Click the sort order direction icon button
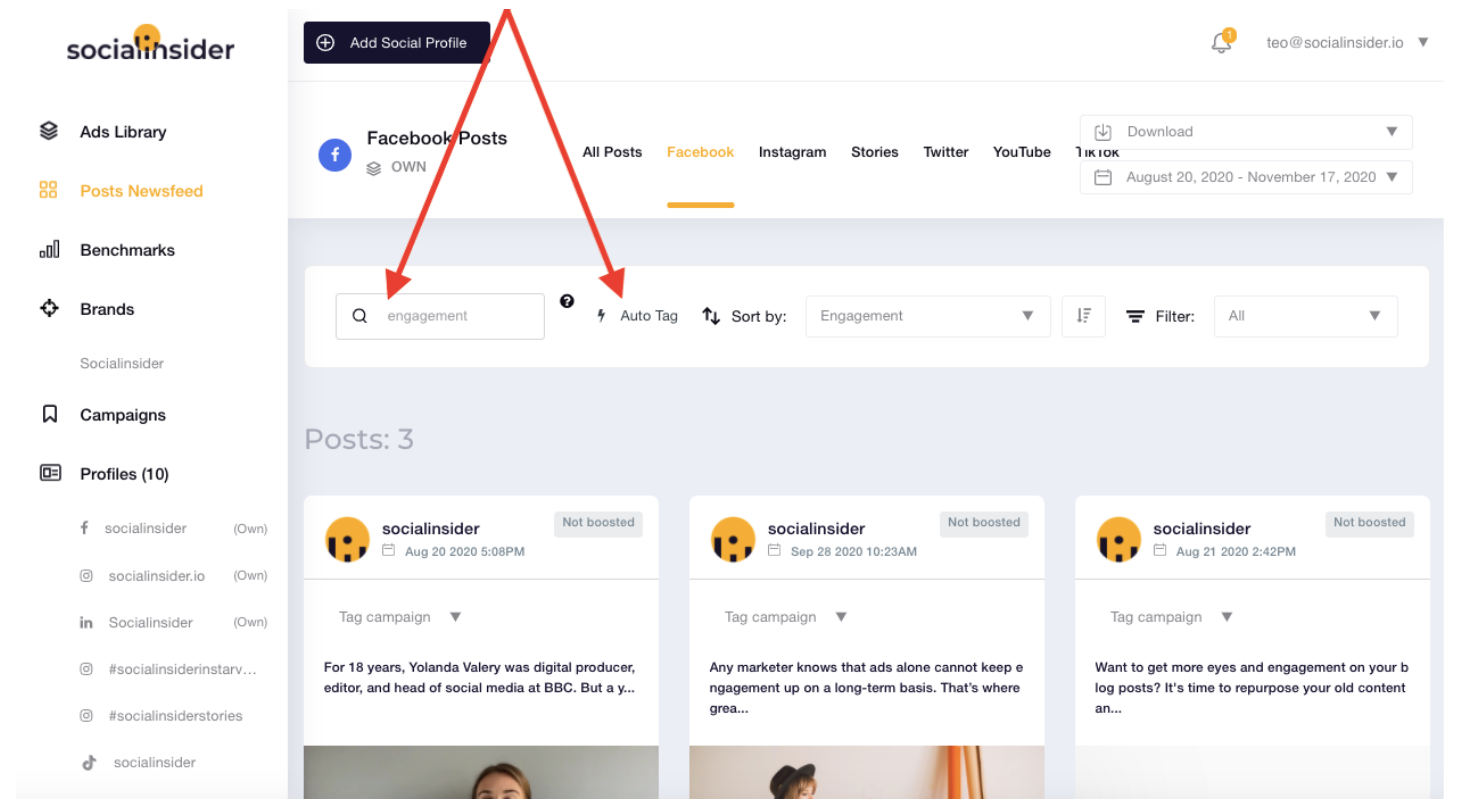The height and width of the screenshot is (800, 1460). [1084, 316]
